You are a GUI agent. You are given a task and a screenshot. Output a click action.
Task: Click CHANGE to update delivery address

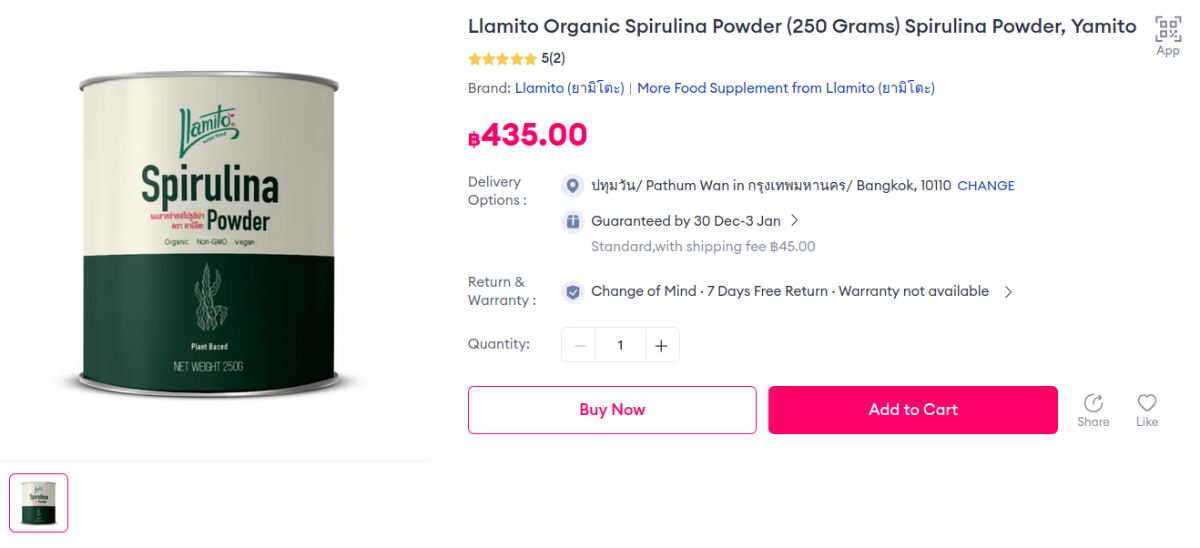985,186
